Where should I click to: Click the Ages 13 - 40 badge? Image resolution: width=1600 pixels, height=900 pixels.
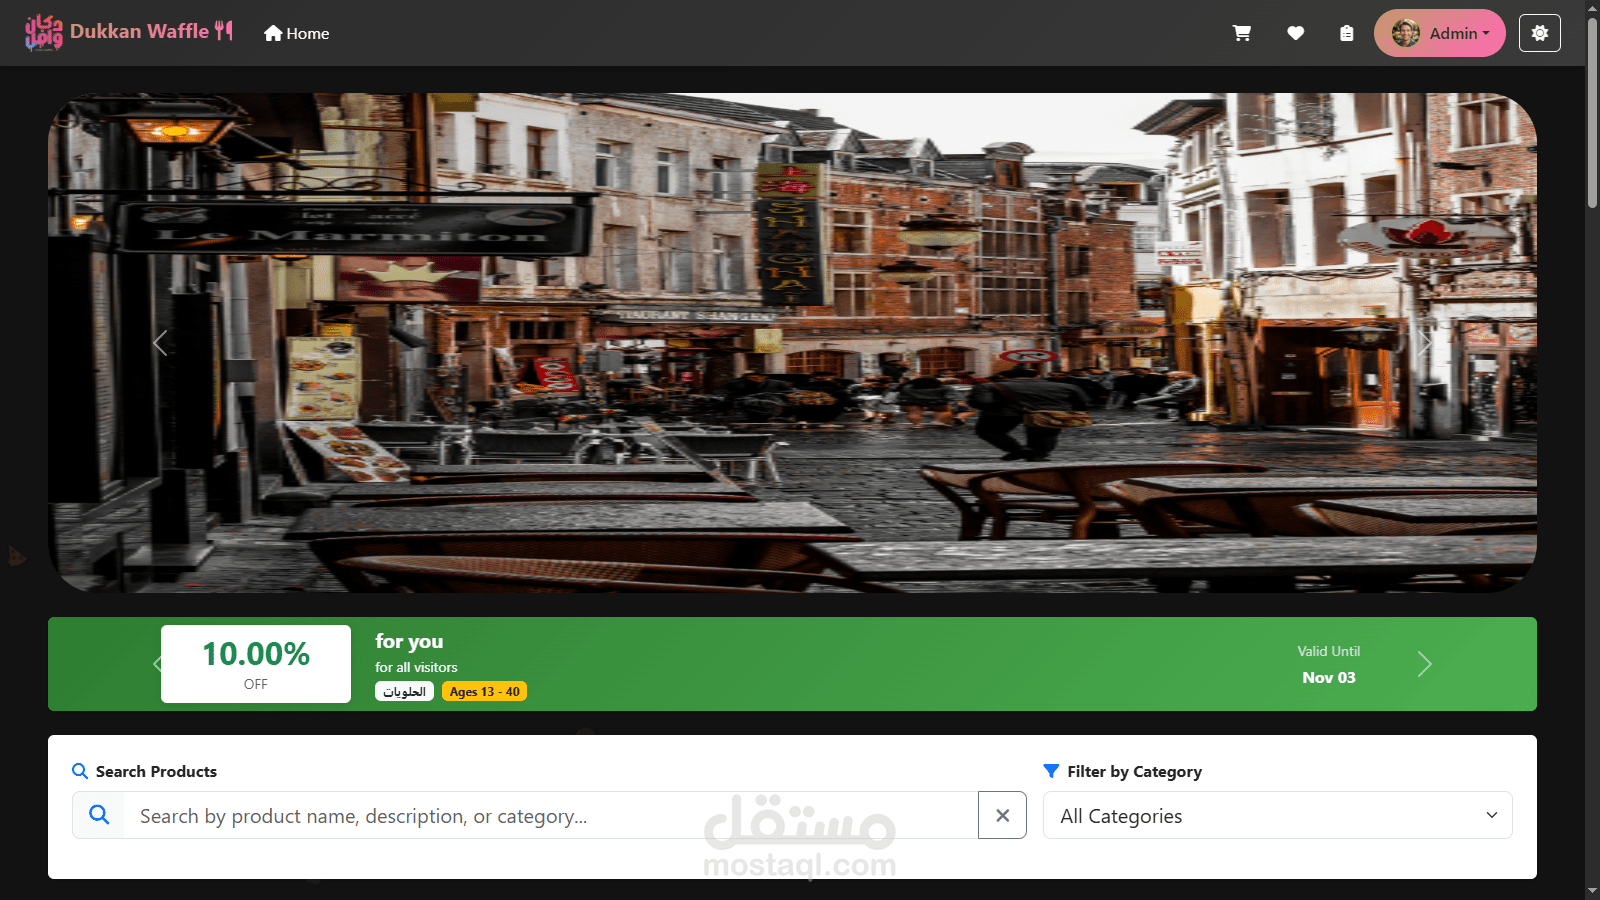pos(484,691)
